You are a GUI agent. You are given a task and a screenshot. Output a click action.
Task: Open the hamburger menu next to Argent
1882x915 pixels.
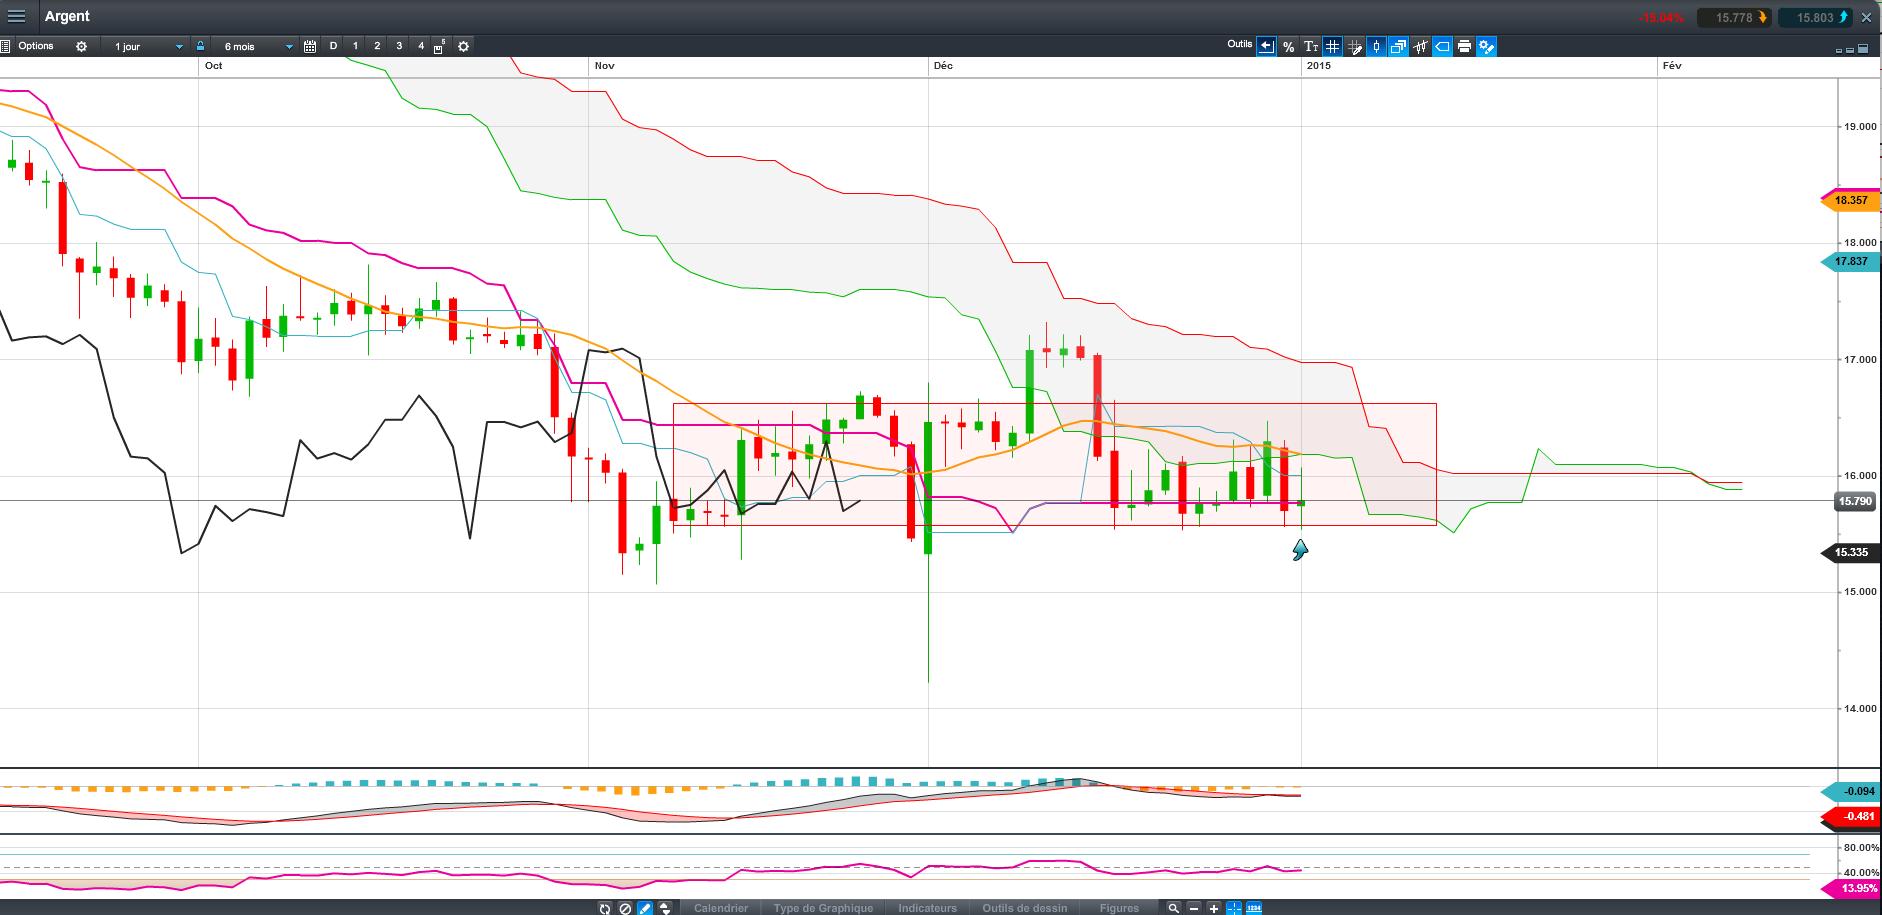[16, 16]
